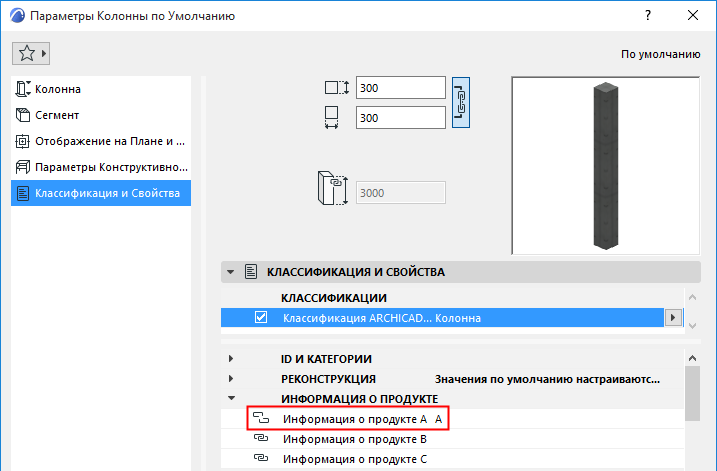The height and width of the screenshot is (471, 717).
Task: Click the classification list icon in the sidebar
Action: pyautogui.click(x=23, y=193)
